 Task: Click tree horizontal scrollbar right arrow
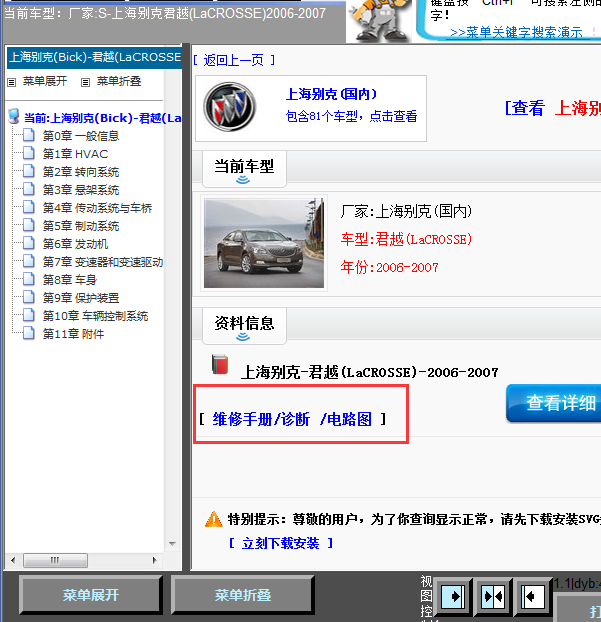click(154, 561)
